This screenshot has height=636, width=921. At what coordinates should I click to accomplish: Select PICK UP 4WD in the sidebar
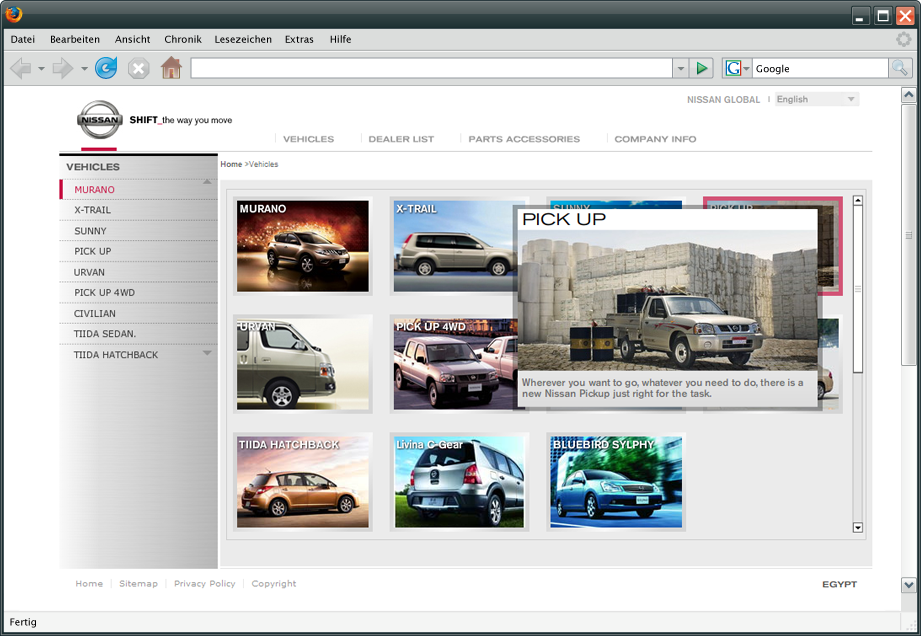click(139, 292)
